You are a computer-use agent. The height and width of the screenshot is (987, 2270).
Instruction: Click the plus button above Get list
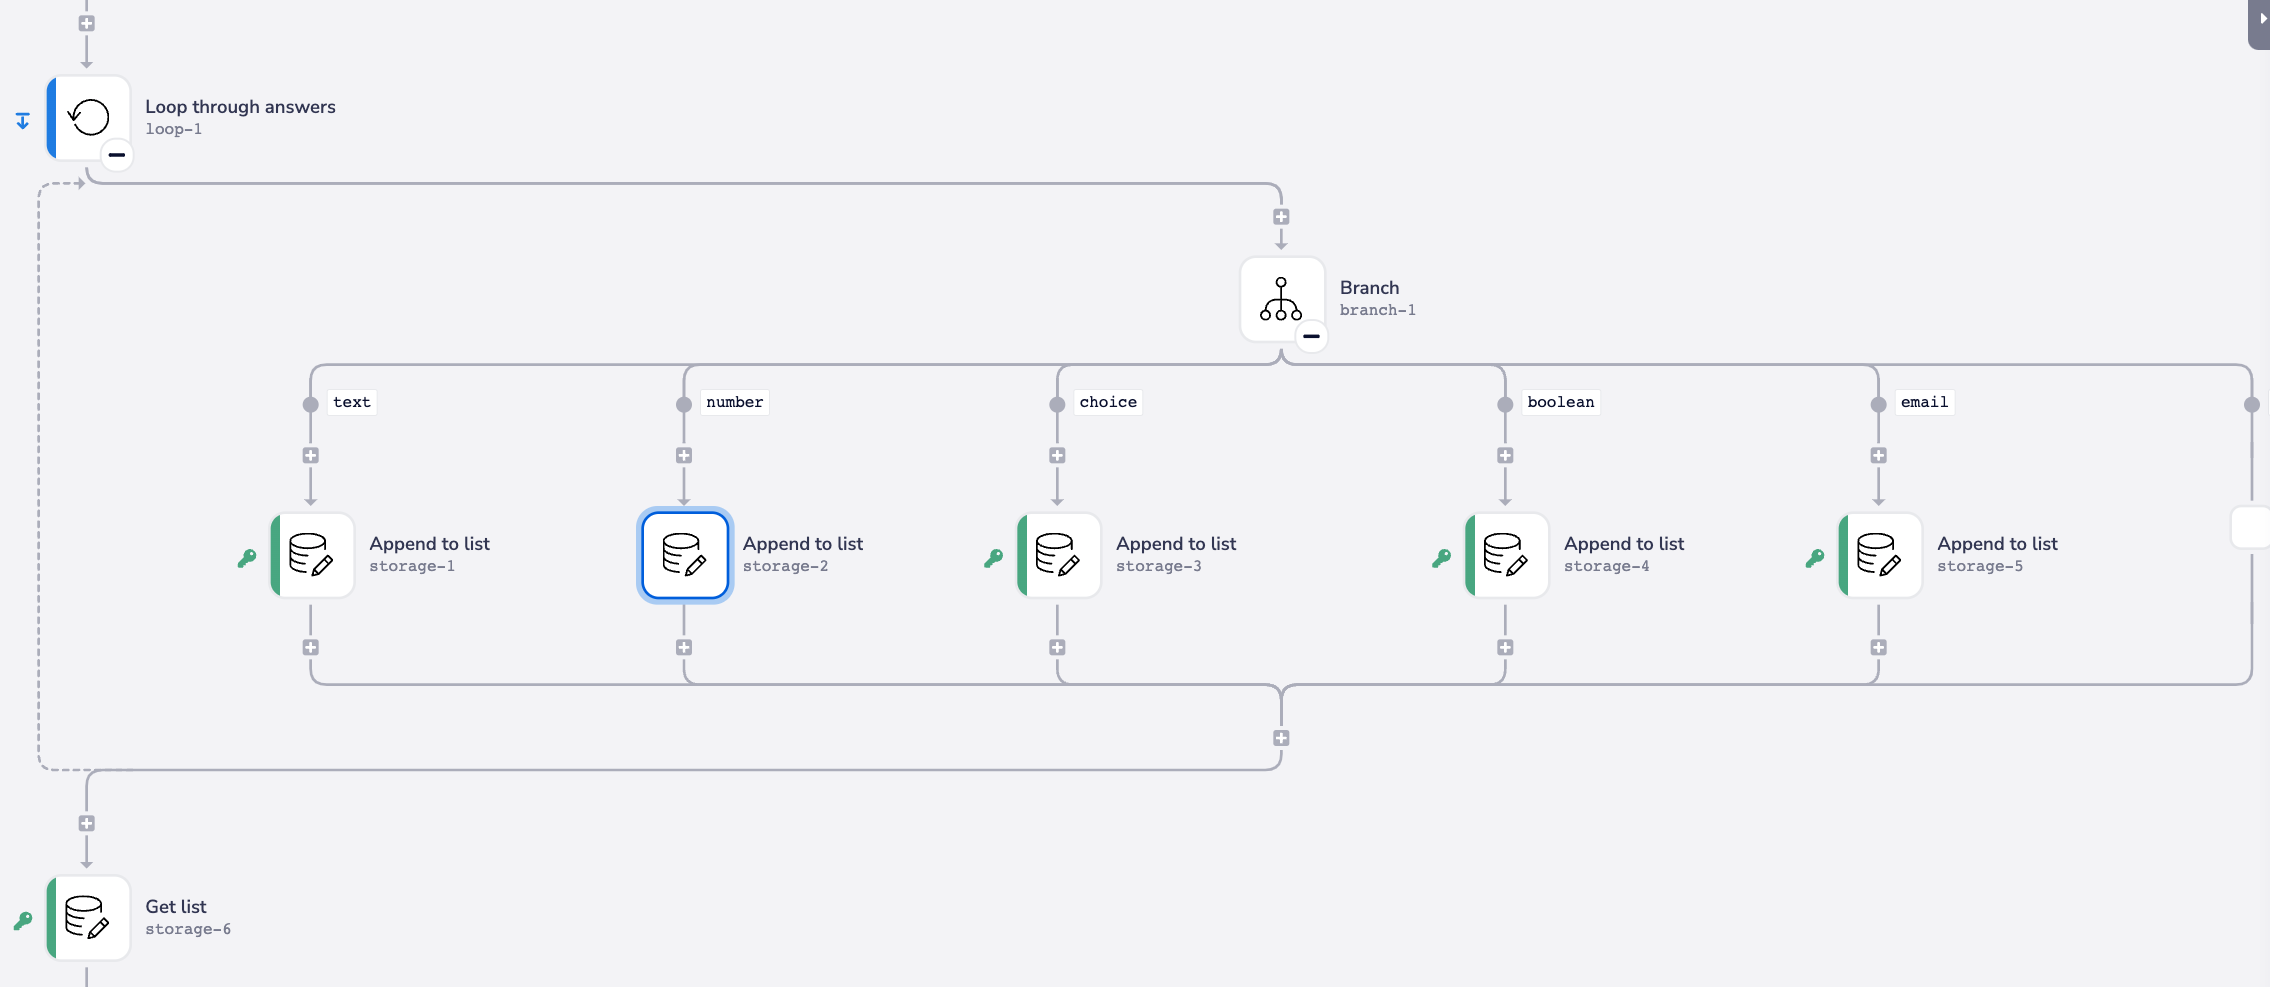pos(86,821)
